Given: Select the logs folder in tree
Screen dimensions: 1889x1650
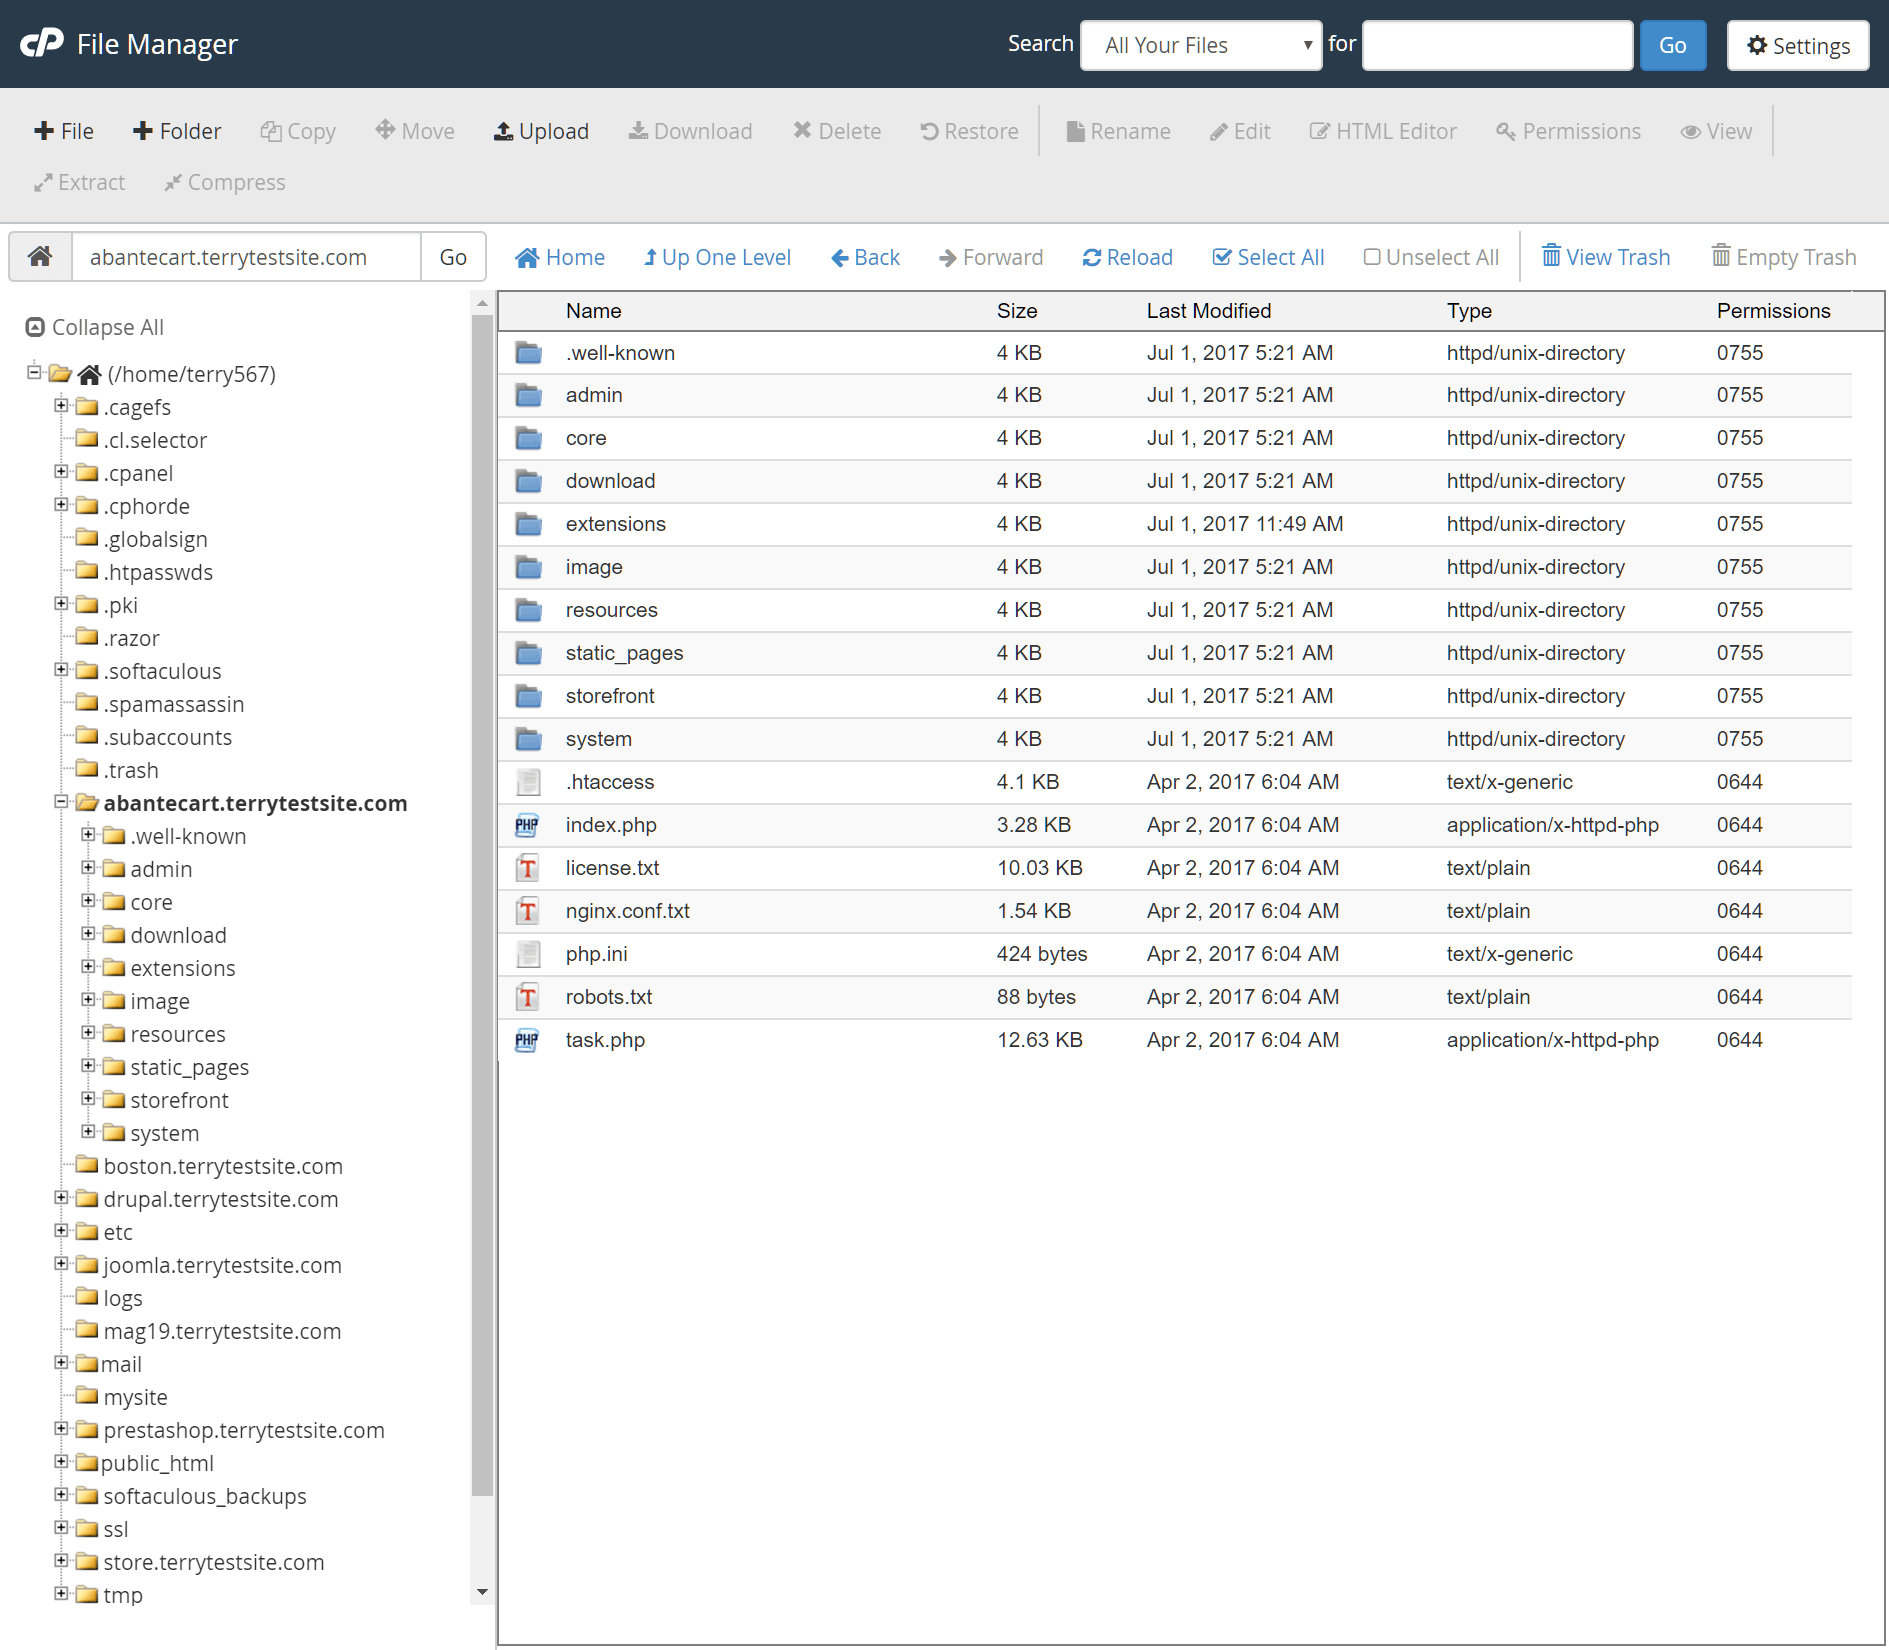Looking at the screenshot, I should pos(123,1298).
